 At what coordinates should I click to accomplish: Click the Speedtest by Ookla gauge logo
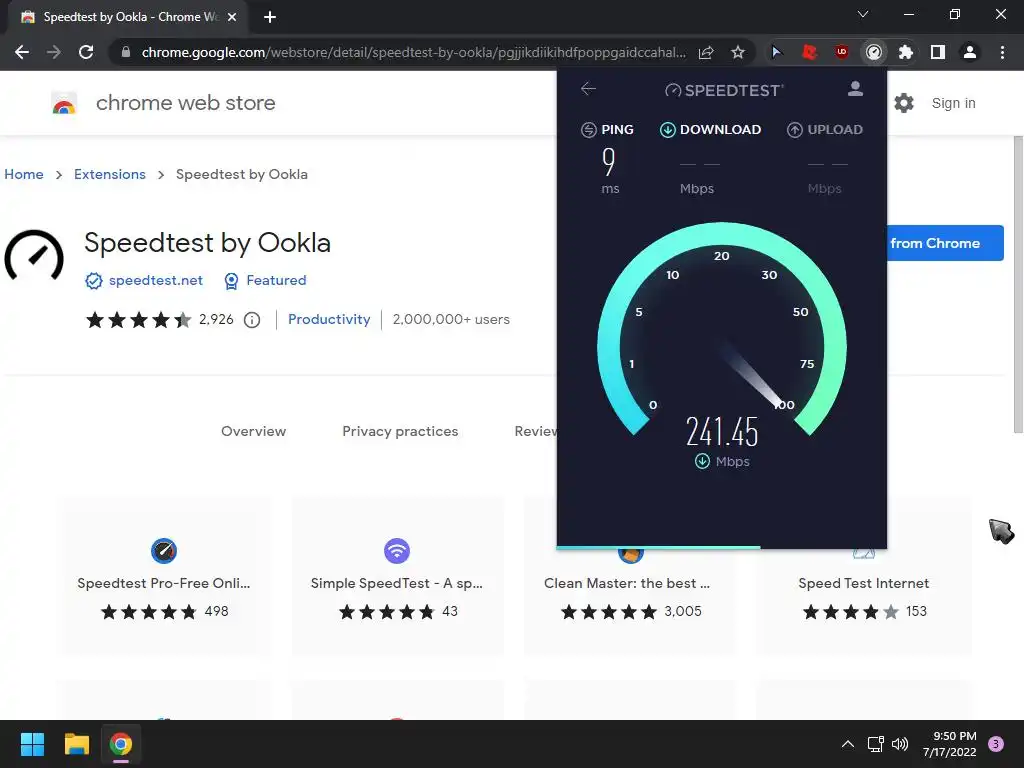pos(34,257)
